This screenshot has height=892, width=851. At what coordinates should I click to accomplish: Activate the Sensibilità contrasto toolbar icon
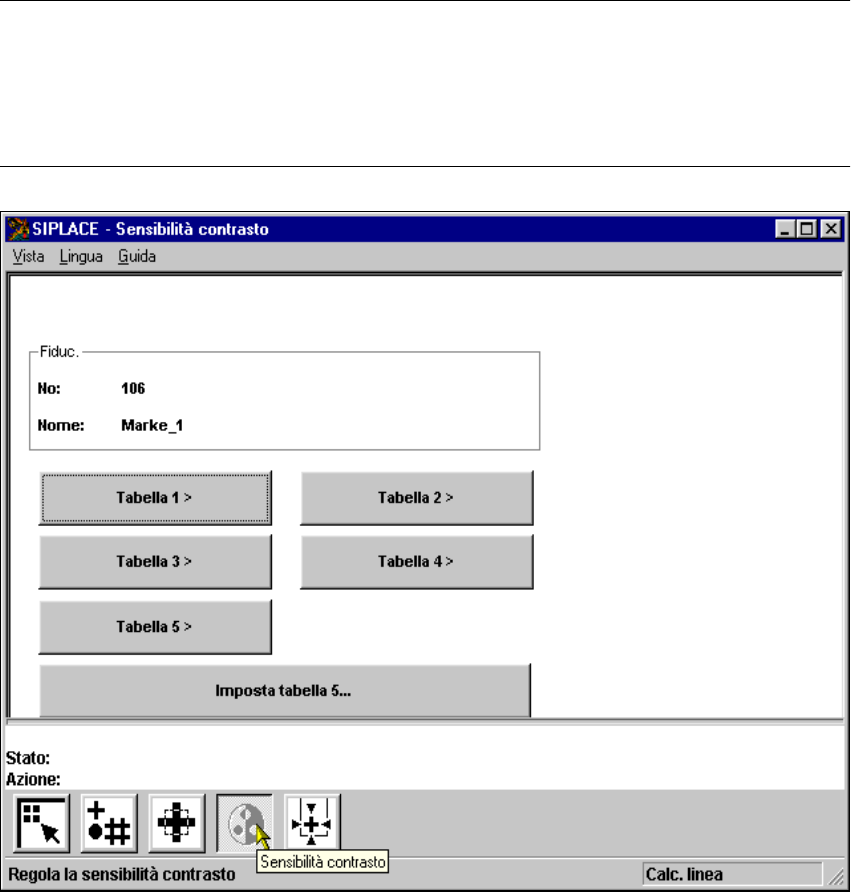tap(245, 823)
